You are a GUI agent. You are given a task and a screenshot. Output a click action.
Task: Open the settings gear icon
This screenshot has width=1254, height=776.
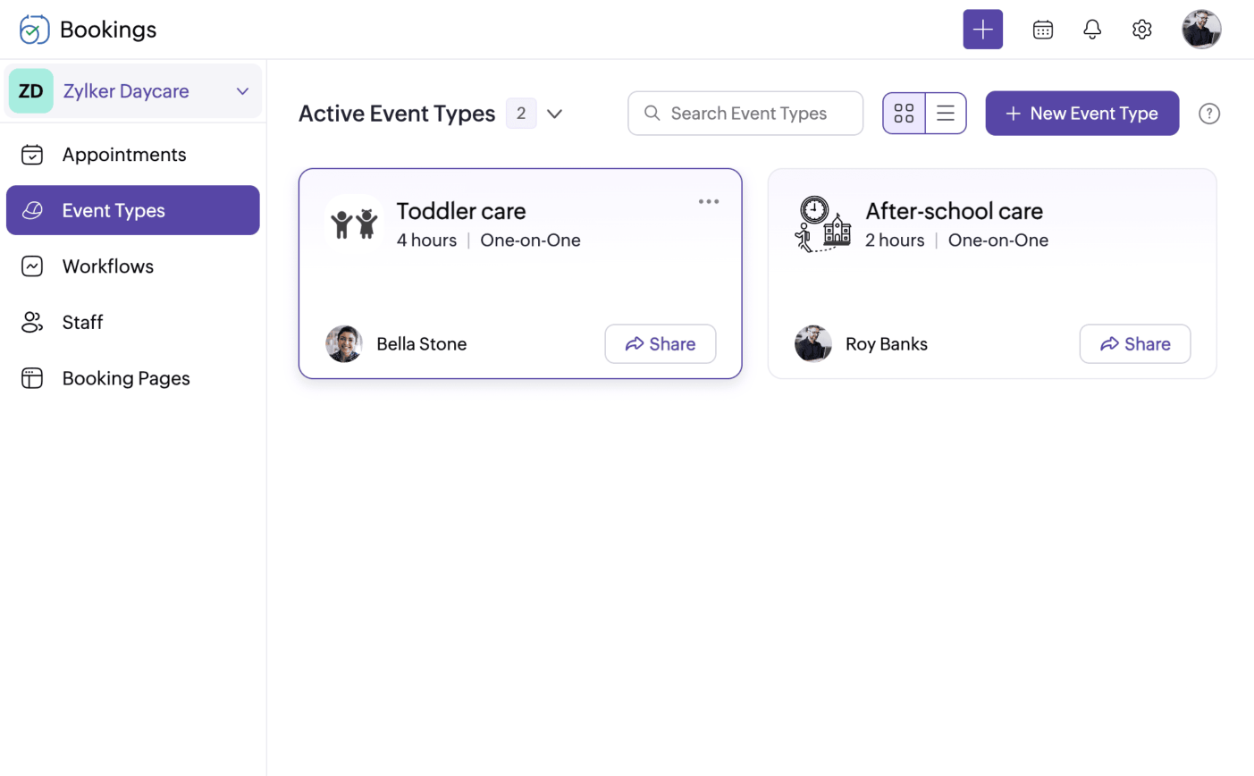pos(1142,30)
